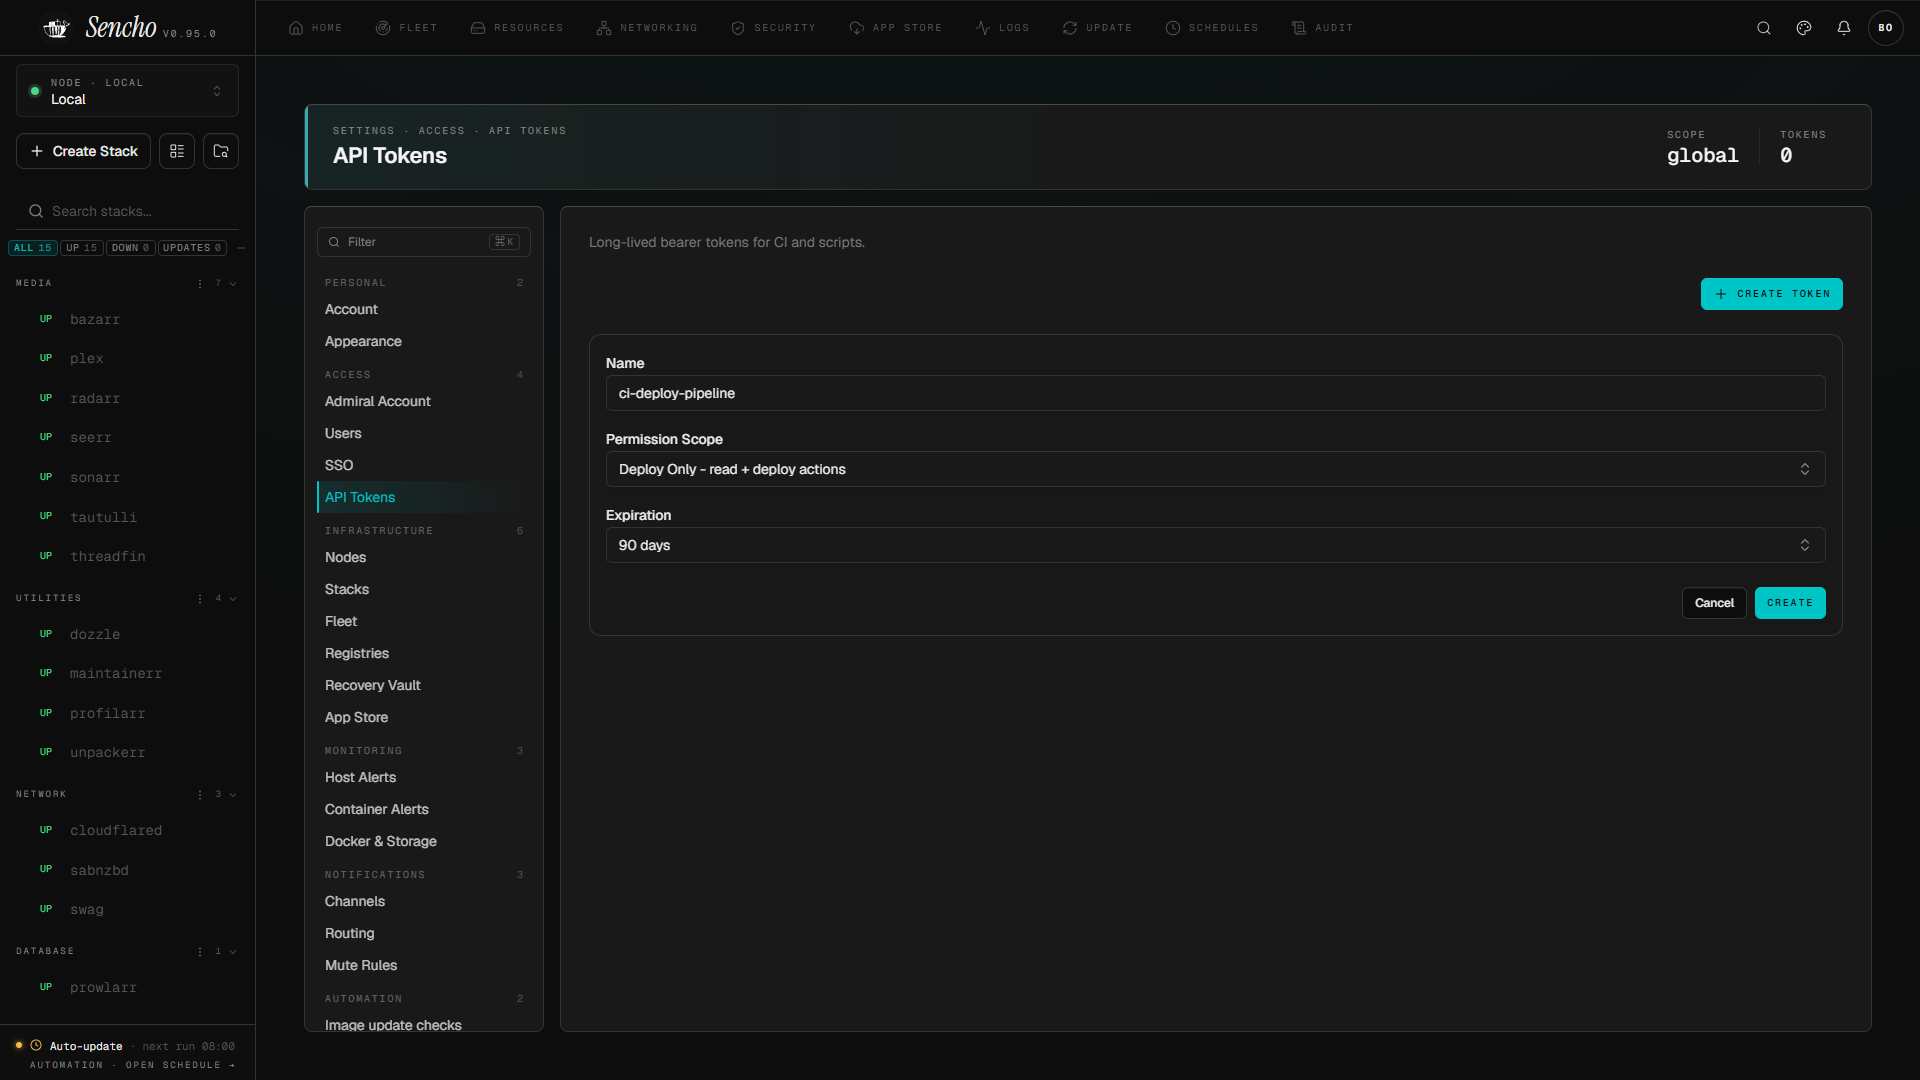Click the settings Filter input

coord(424,242)
